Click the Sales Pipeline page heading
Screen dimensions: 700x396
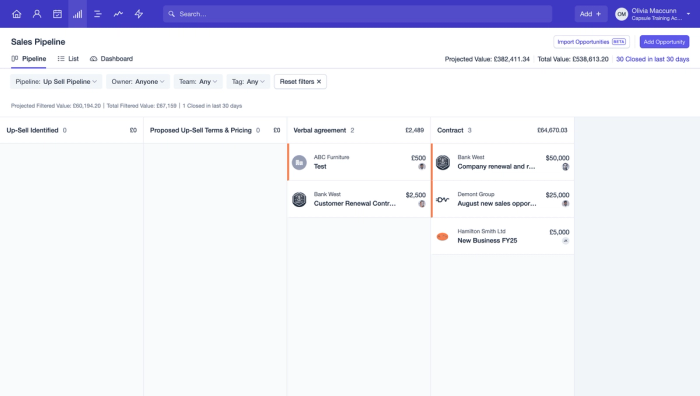point(38,42)
